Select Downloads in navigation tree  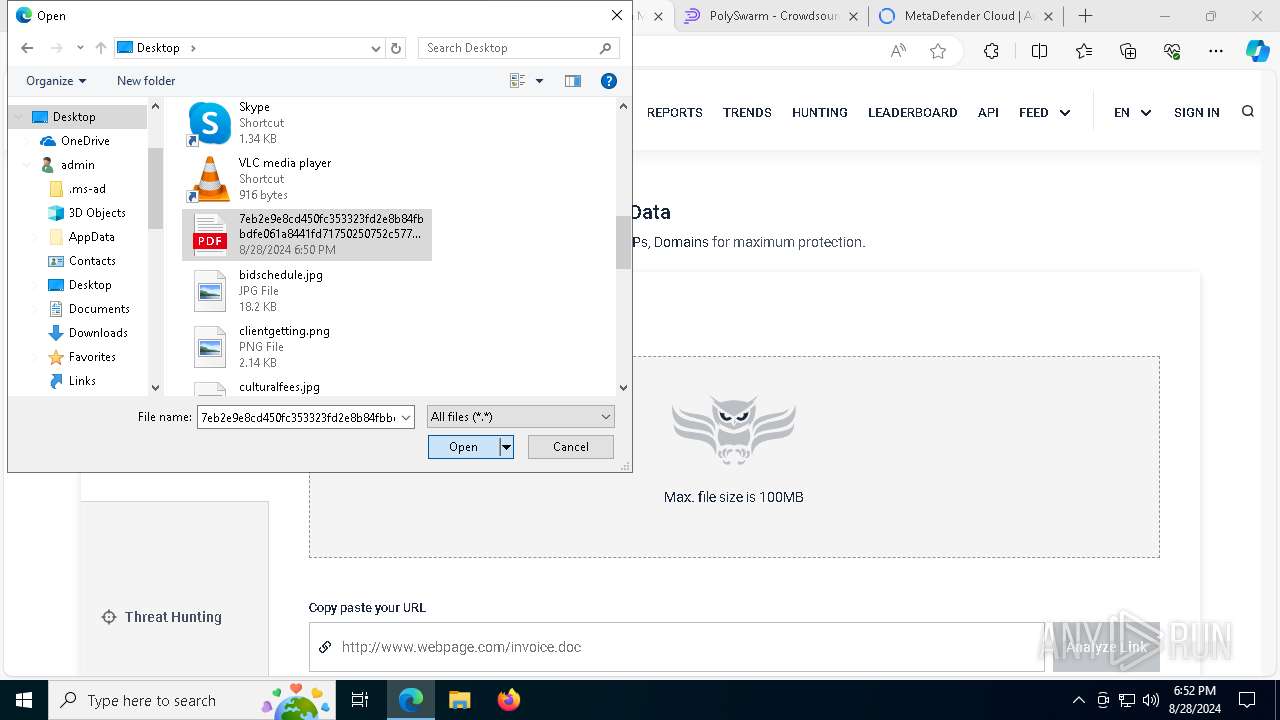[98, 333]
